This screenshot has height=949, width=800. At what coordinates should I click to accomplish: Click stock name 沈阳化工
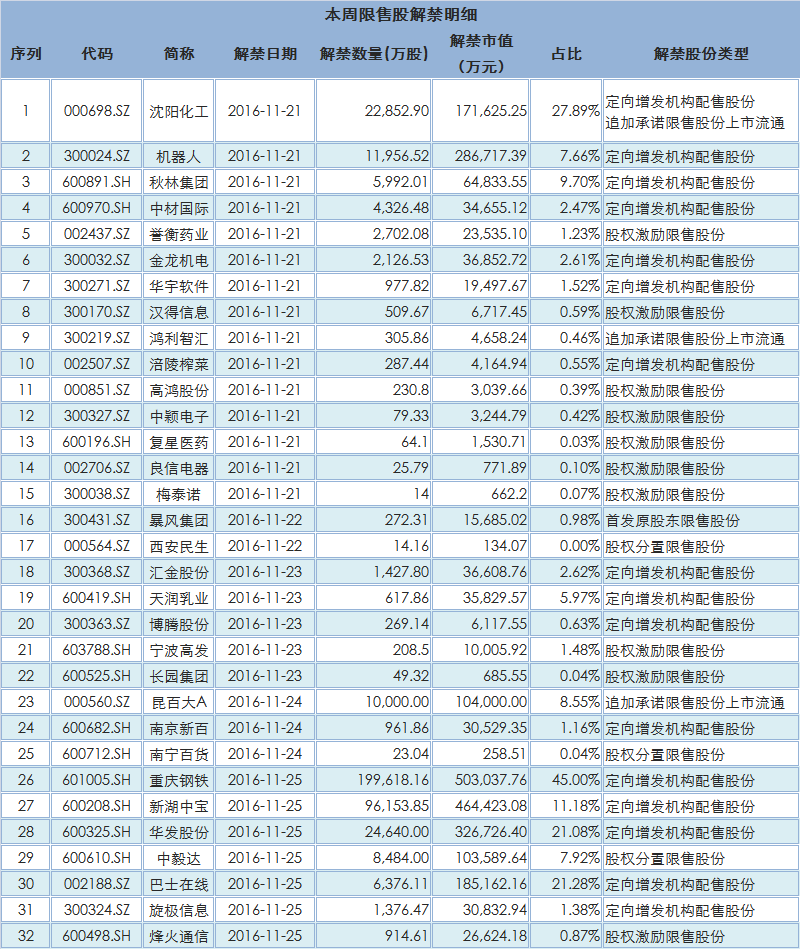point(179,111)
